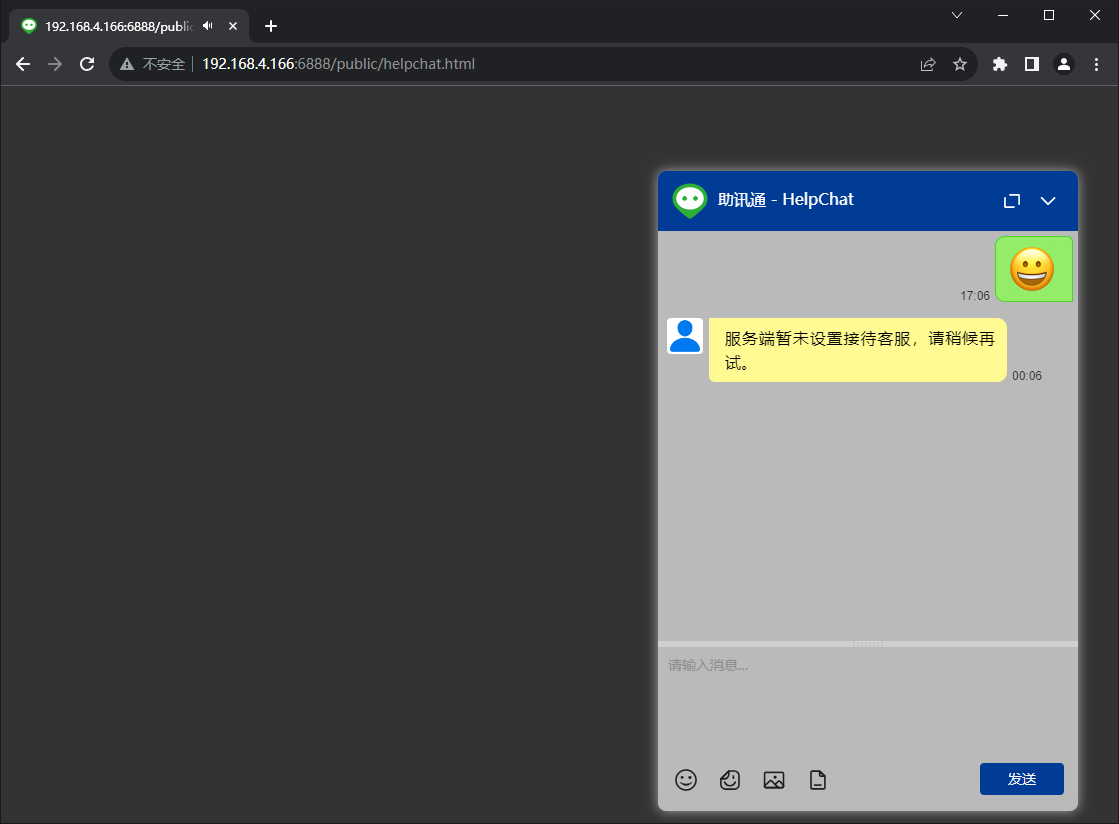Open the emoji picker in chat toolbar
Image resolution: width=1119 pixels, height=824 pixels.
tap(686, 780)
